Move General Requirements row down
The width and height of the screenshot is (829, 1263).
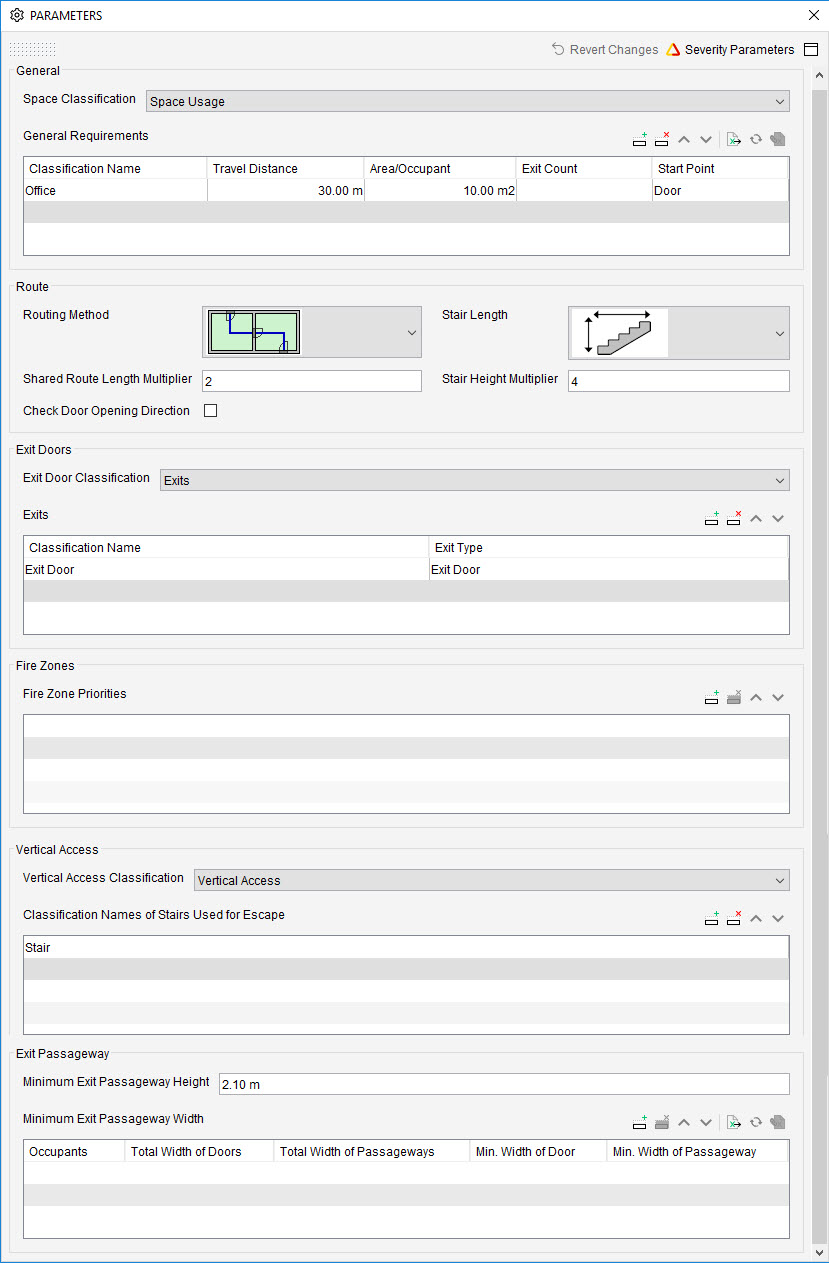pyautogui.click(x=706, y=140)
